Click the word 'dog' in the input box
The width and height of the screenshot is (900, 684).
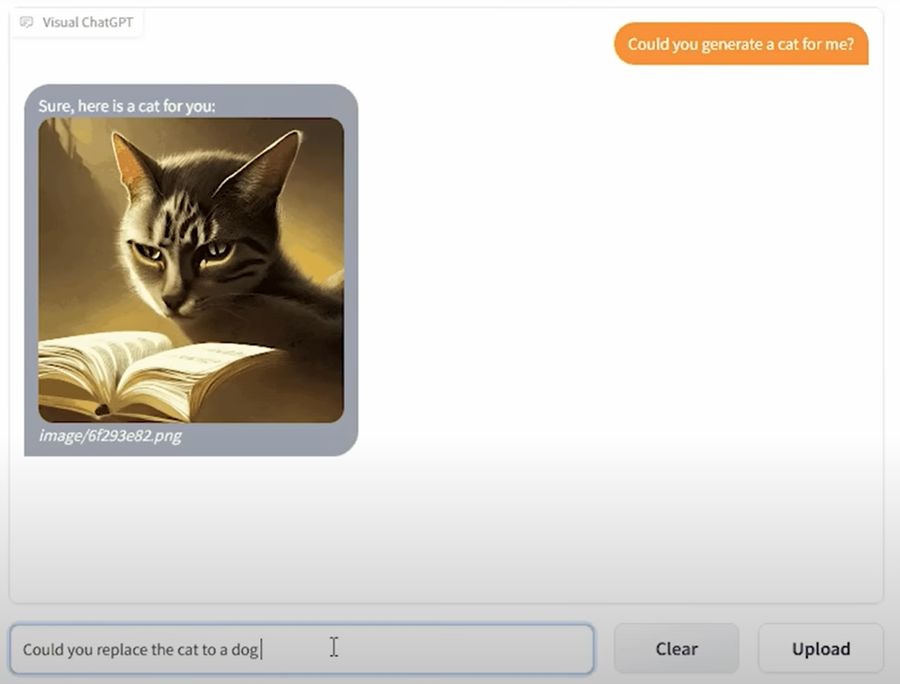tap(245, 650)
